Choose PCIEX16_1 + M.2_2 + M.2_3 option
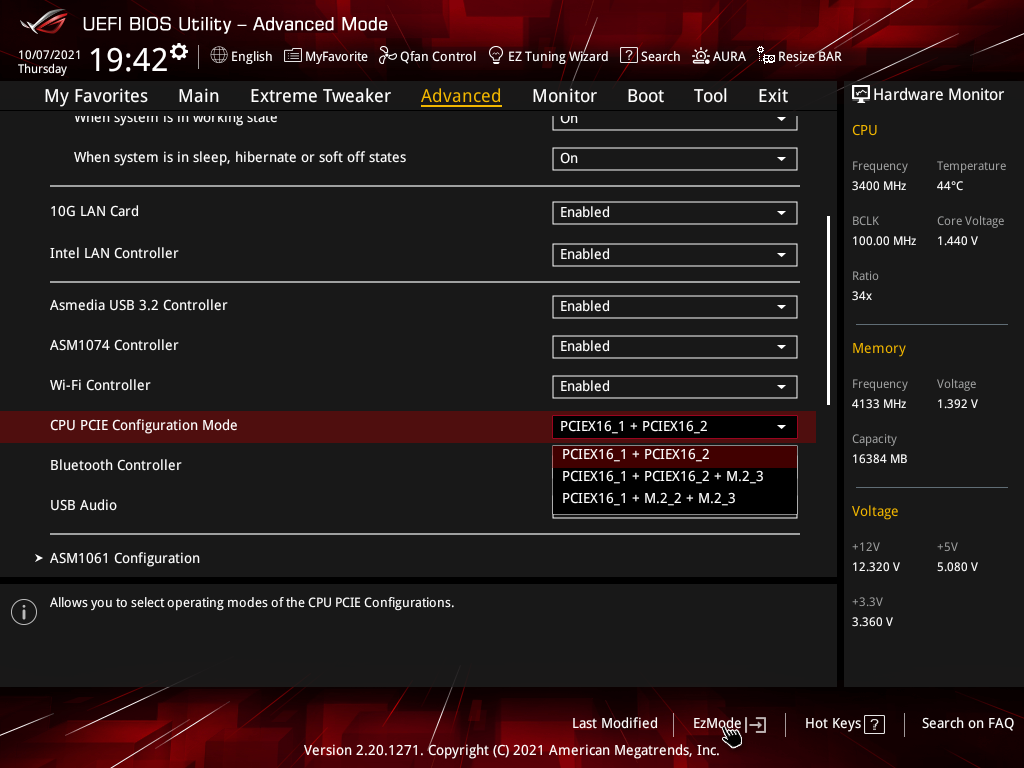Viewport: 1024px width, 768px height. 675,499
